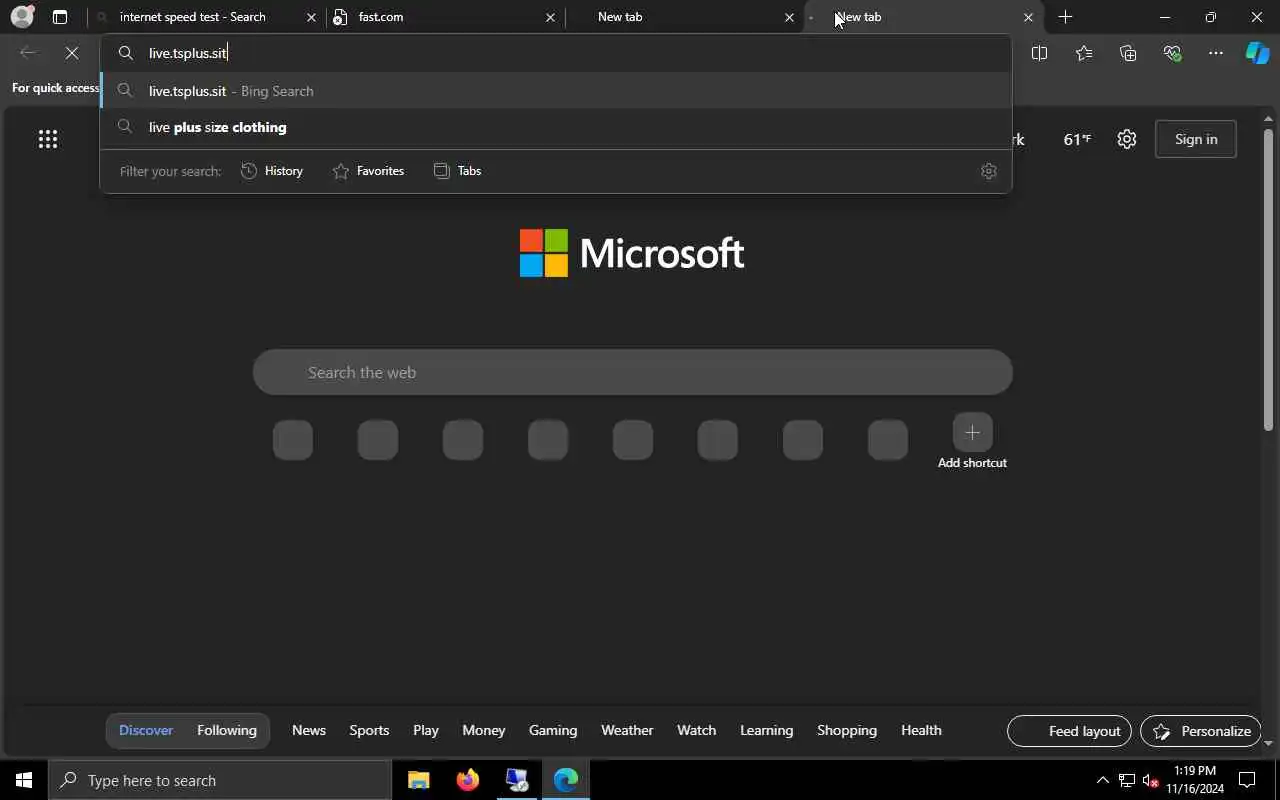
Task: Open new tab page settings gear
Action: tap(1127, 139)
